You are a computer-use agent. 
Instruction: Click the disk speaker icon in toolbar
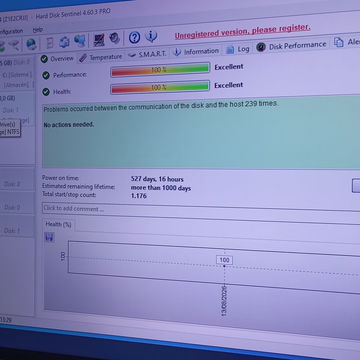click(x=115, y=39)
